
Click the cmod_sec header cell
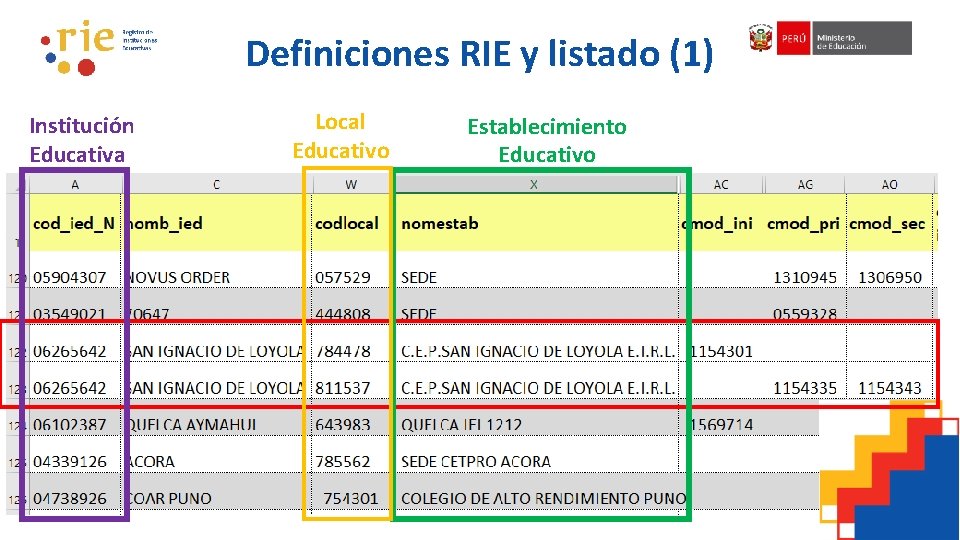tap(890, 223)
